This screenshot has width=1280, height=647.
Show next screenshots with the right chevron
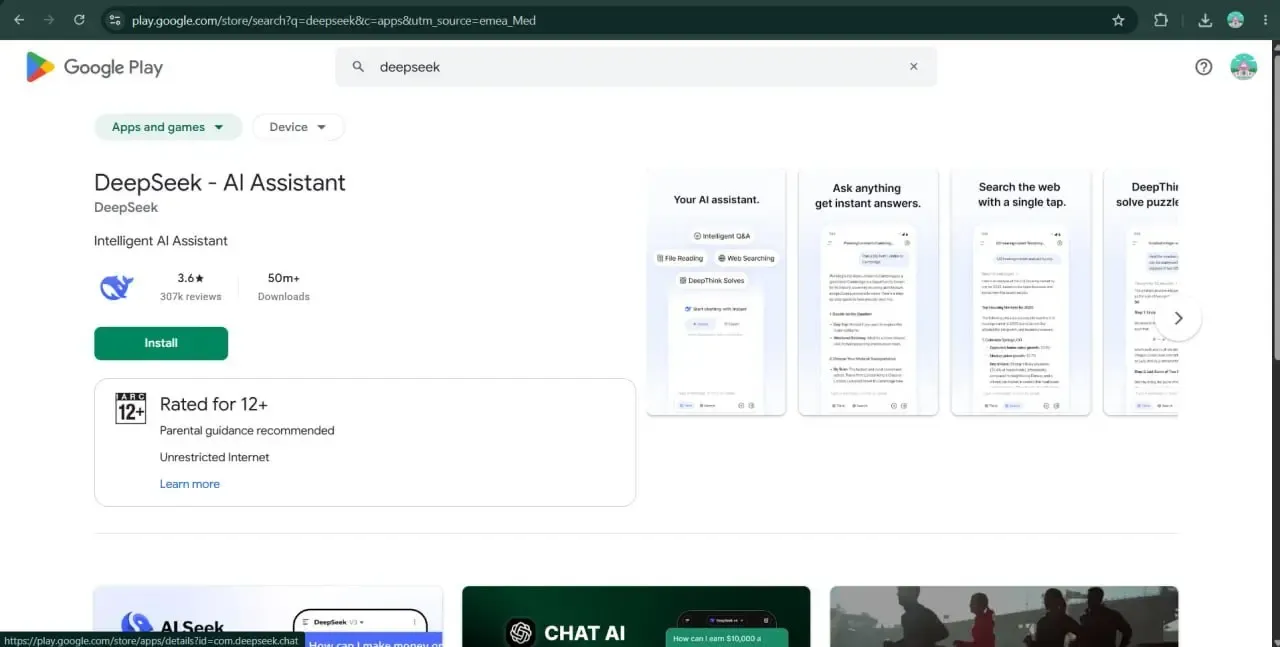[1178, 318]
